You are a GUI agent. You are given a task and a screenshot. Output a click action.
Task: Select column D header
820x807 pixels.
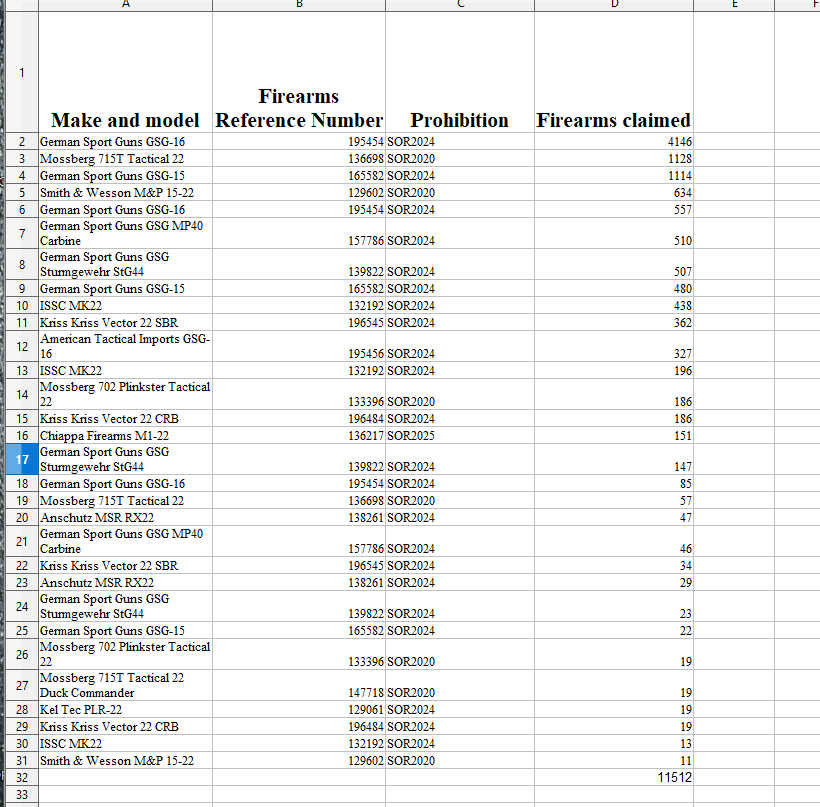click(614, 5)
